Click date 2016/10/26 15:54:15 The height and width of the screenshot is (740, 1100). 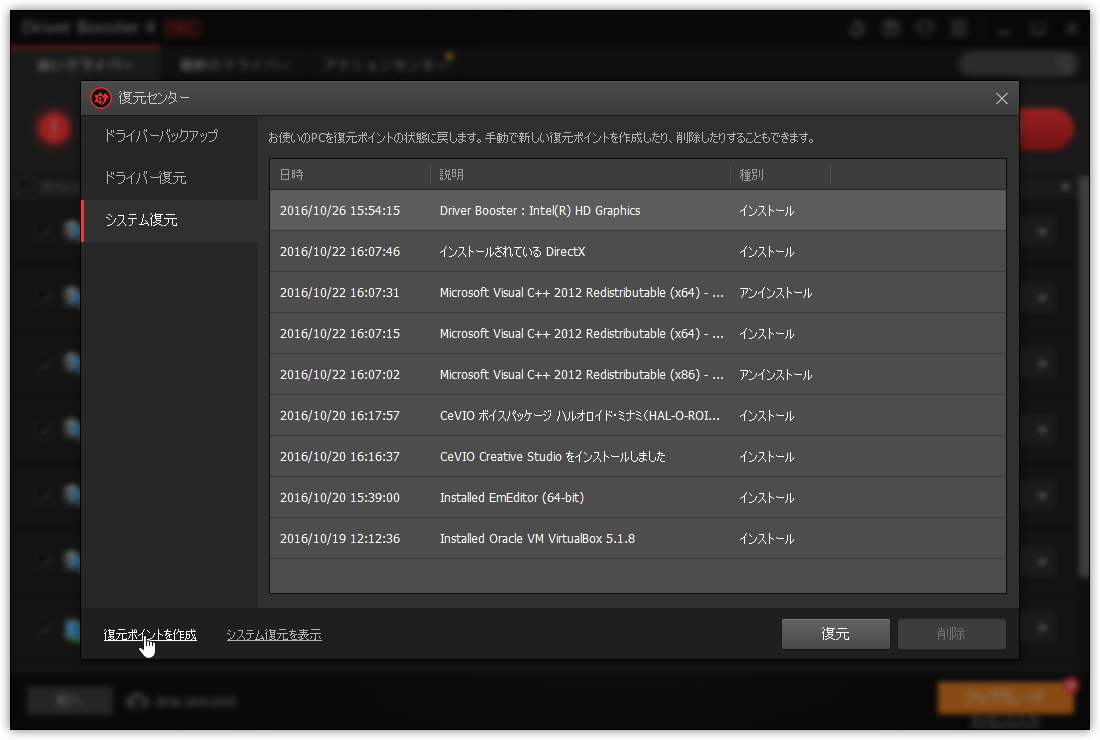(340, 210)
